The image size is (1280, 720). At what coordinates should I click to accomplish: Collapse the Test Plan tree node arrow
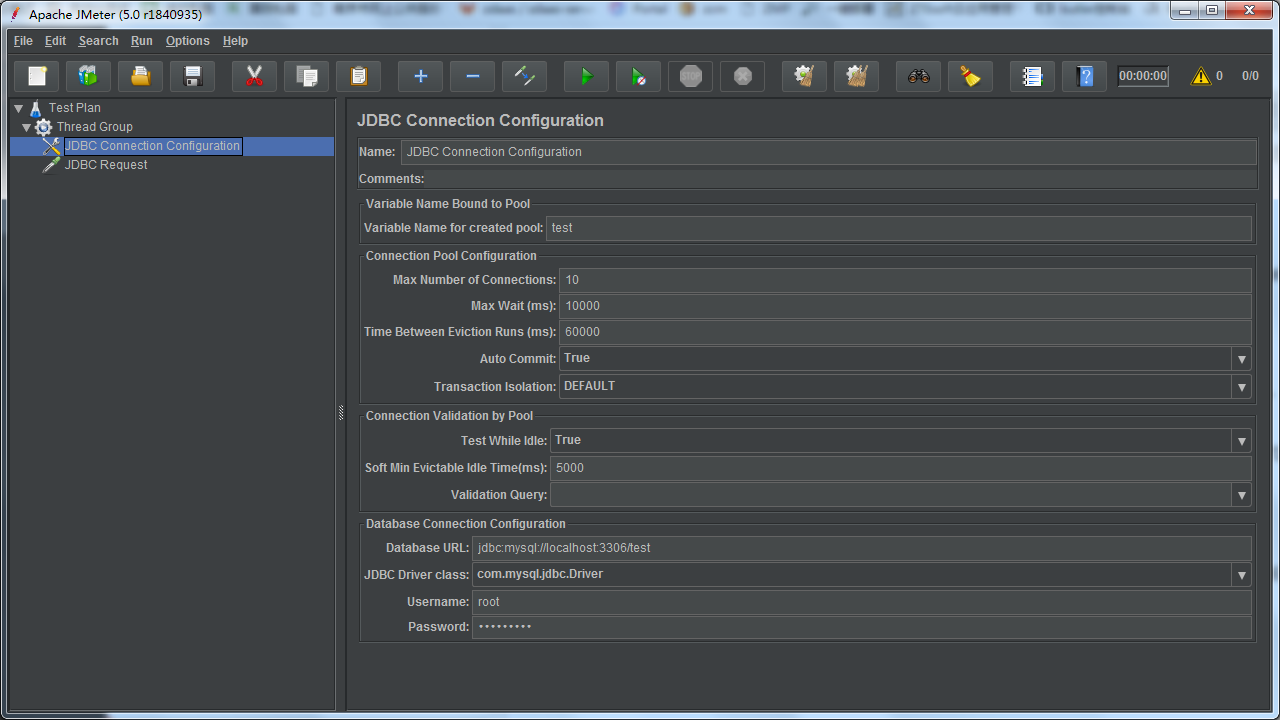[18, 108]
